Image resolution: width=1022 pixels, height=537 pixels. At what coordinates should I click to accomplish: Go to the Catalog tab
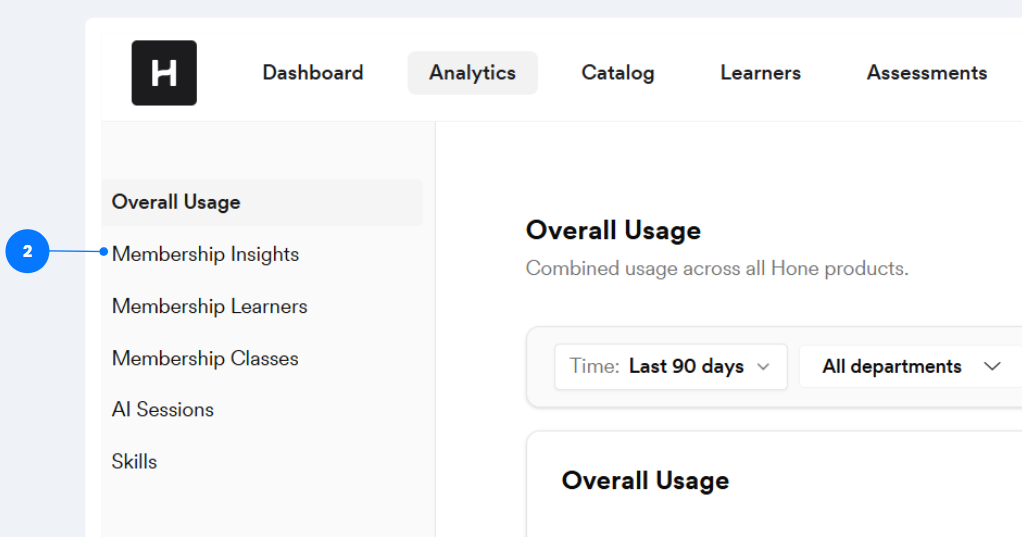pyautogui.click(x=618, y=73)
